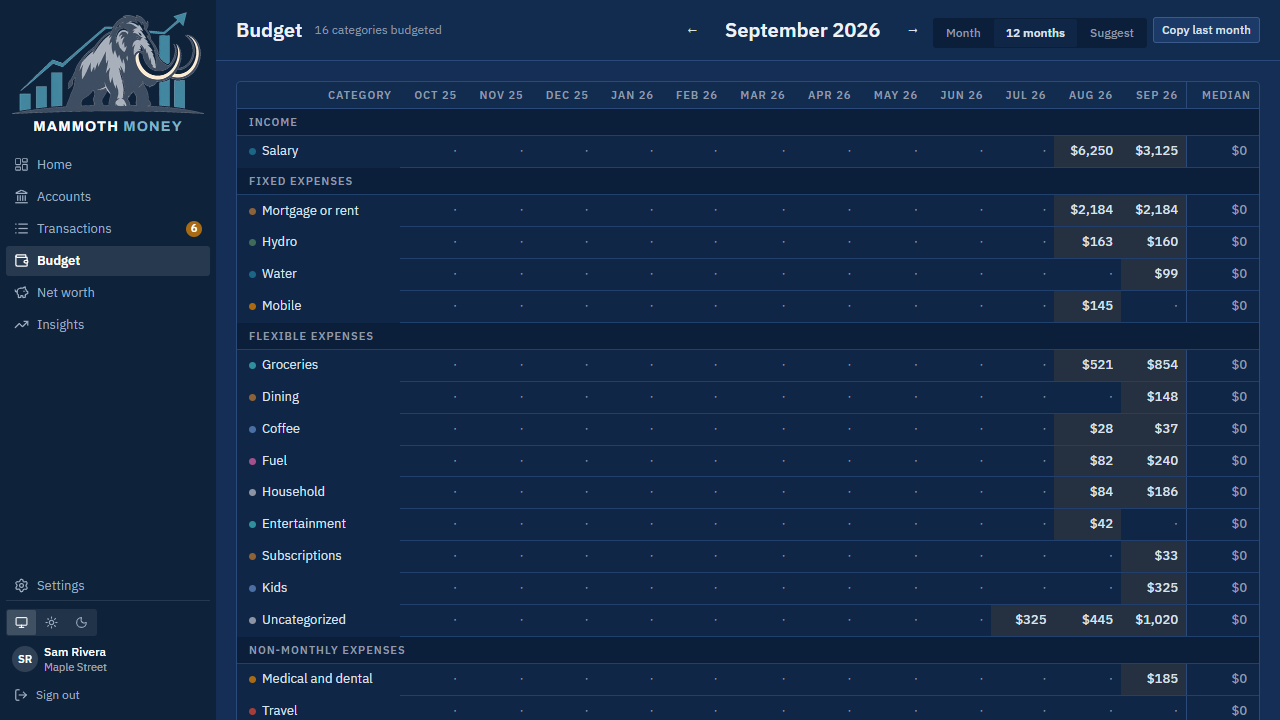Click the Sam Rivera user name
Screen dimensions: 1280x720
click(x=75, y=652)
